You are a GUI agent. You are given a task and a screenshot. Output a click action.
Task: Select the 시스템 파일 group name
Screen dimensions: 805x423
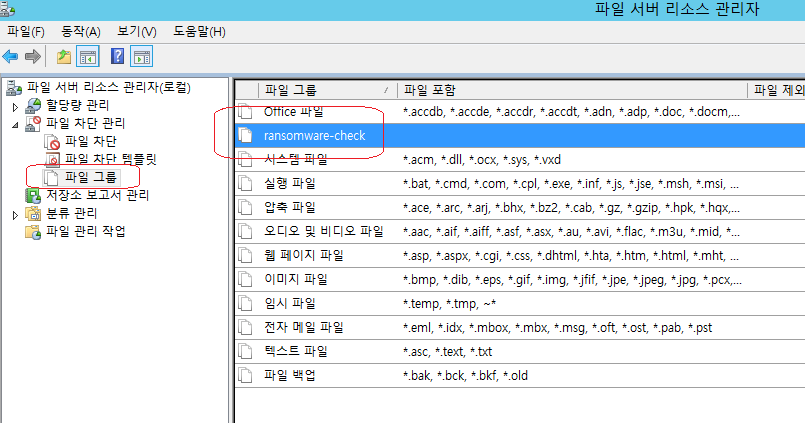[296, 160]
